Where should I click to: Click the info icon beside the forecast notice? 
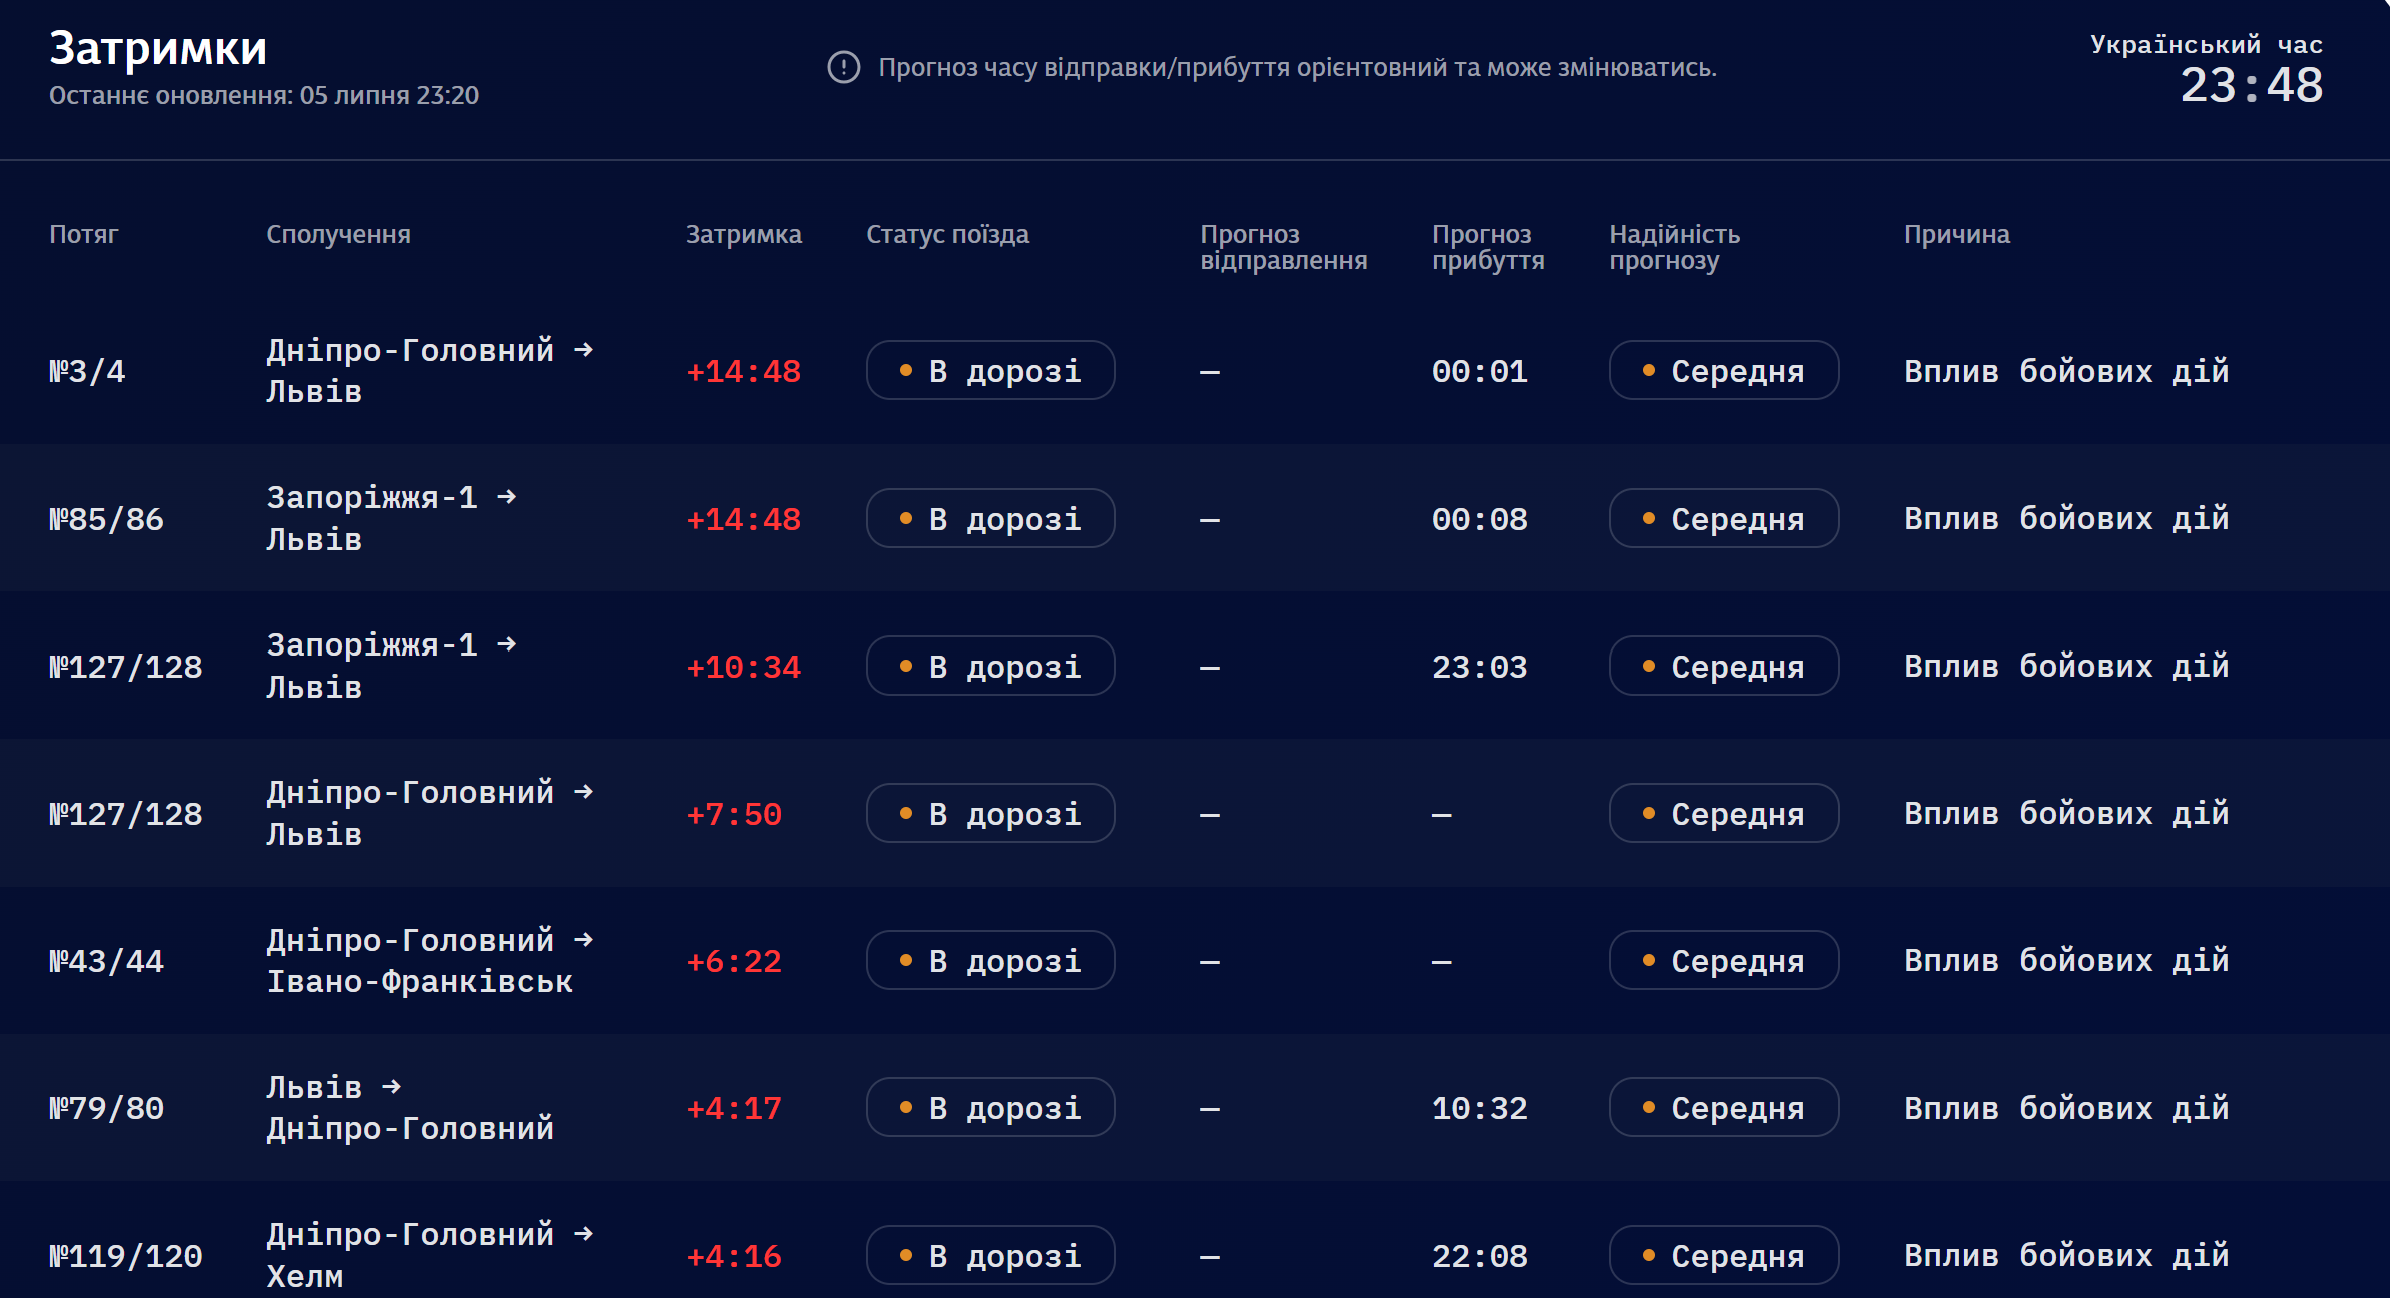point(844,67)
